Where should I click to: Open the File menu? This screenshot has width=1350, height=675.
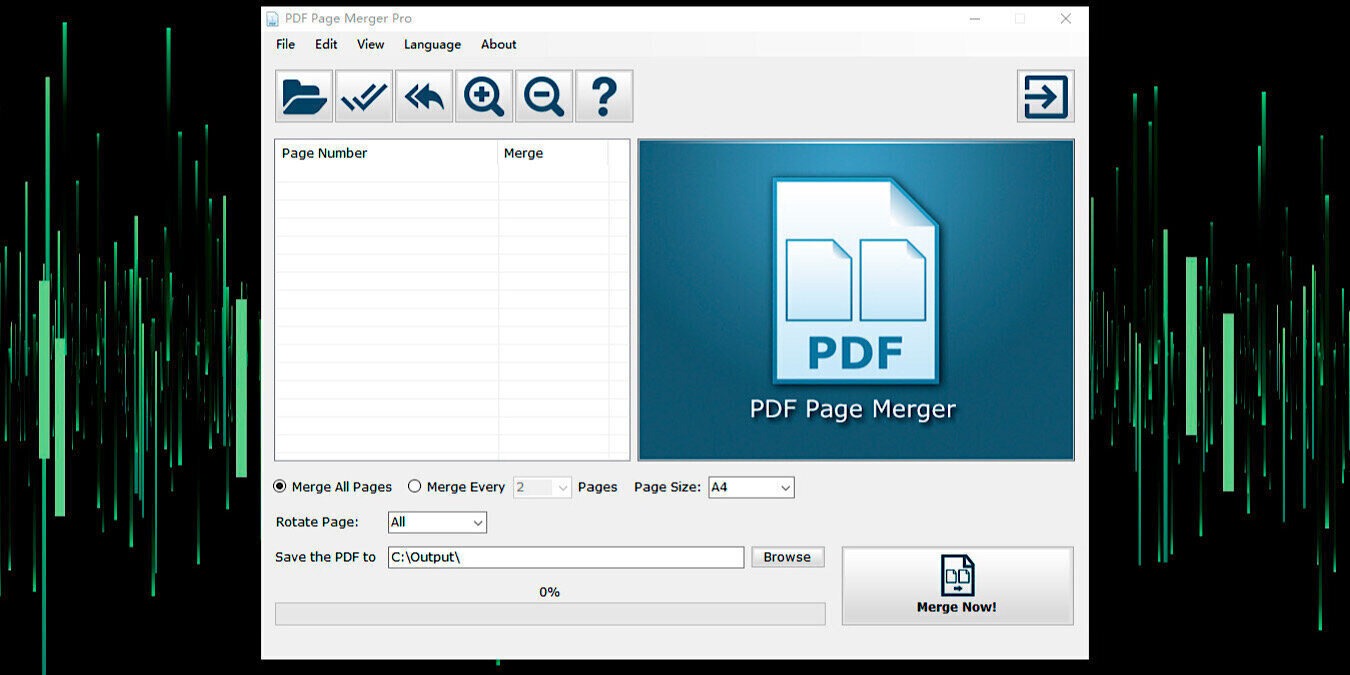click(285, 44)
